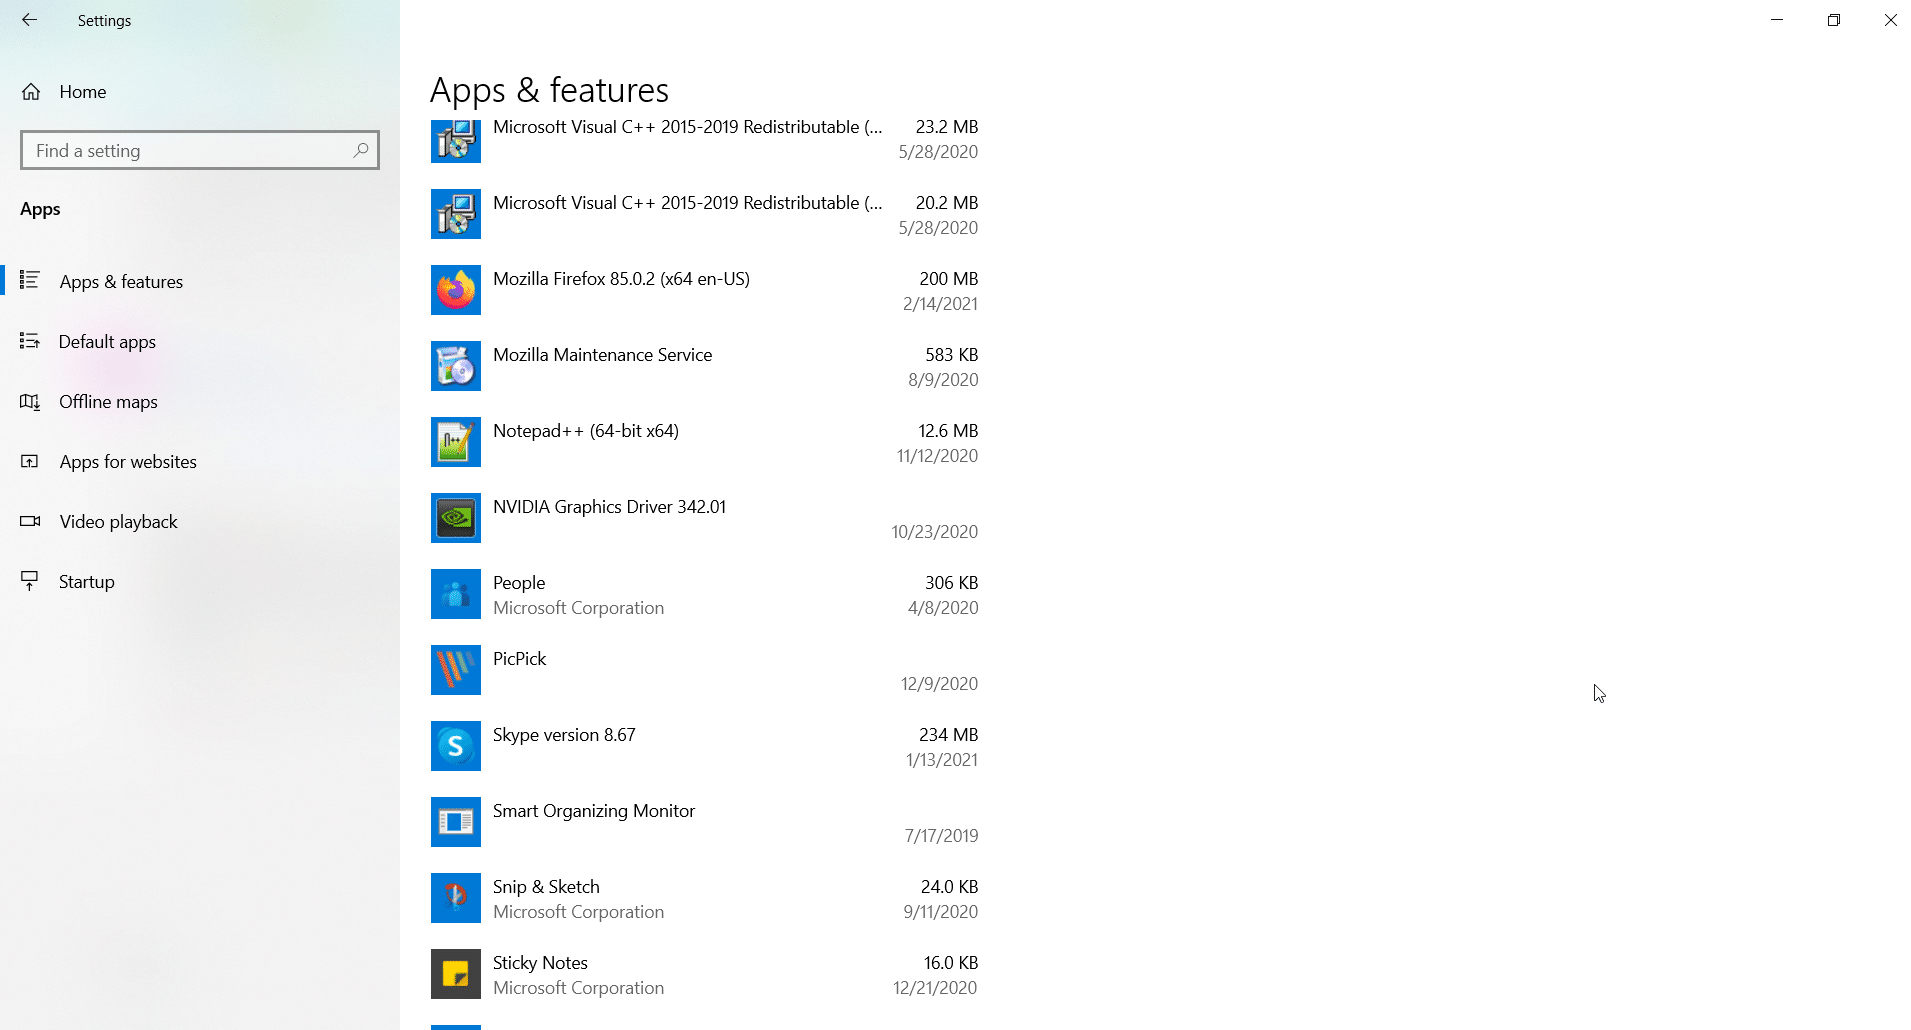Click the search magnifier icon

tap(361, 150)
